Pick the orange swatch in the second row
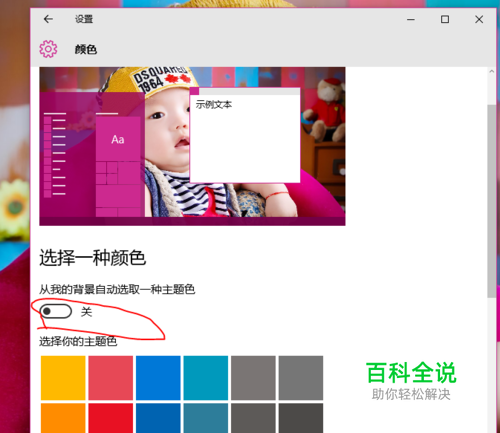Screen dimensions: 500x433 coord(63,418)
